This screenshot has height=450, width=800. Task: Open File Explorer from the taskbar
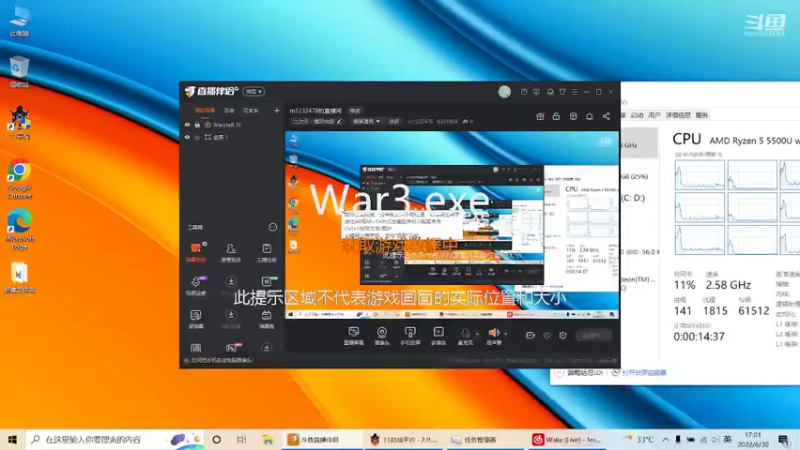click(268, 439)
